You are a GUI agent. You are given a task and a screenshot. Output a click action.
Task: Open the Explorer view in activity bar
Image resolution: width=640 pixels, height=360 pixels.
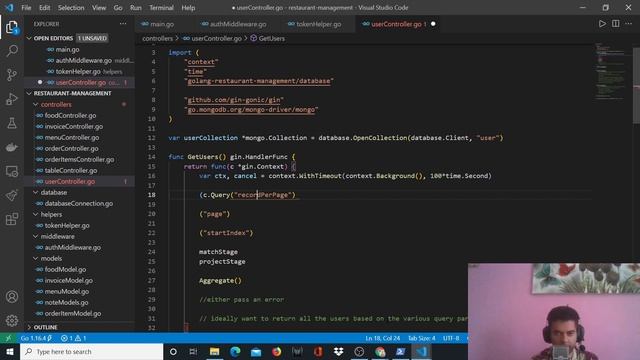[12, 27]
